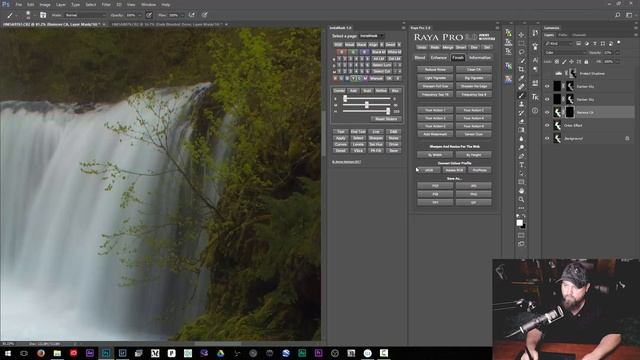Open the layer Fill dropdown
Image resolution: width=640 pixels, height=360 pixels.
pyautogui.click(x=617, y=62)
